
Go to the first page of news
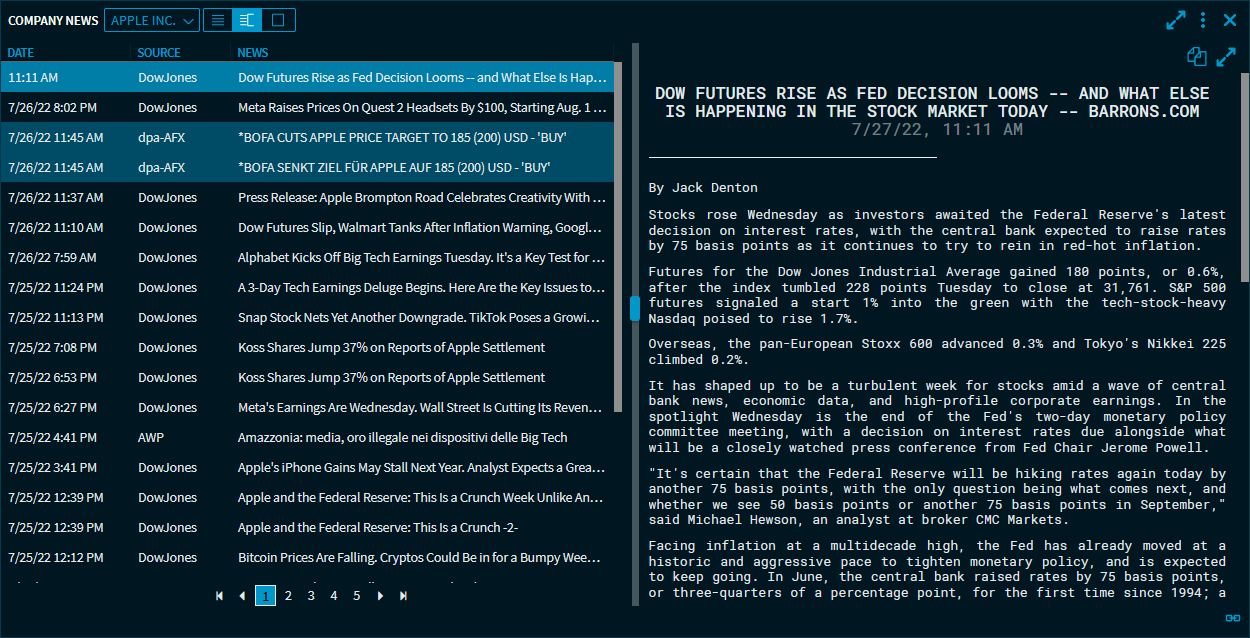click(220, 596)
